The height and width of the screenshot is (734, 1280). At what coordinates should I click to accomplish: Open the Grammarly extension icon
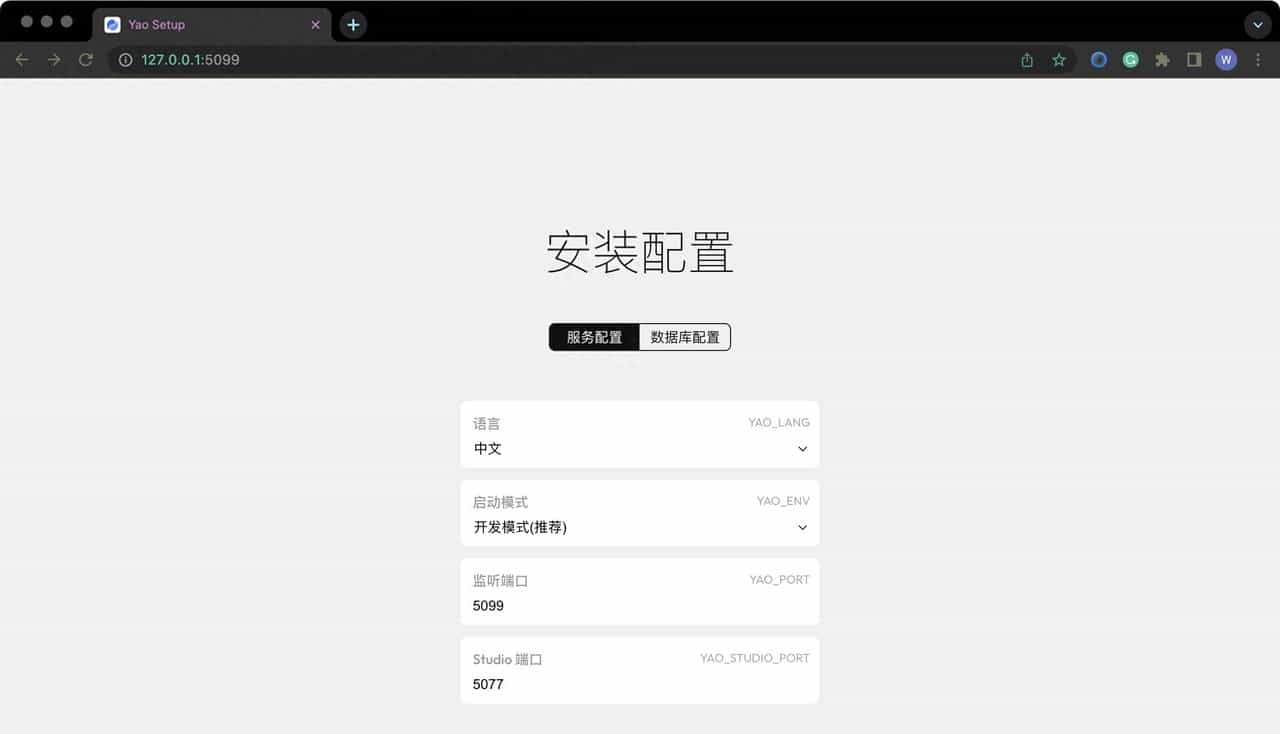point(1131,60)
